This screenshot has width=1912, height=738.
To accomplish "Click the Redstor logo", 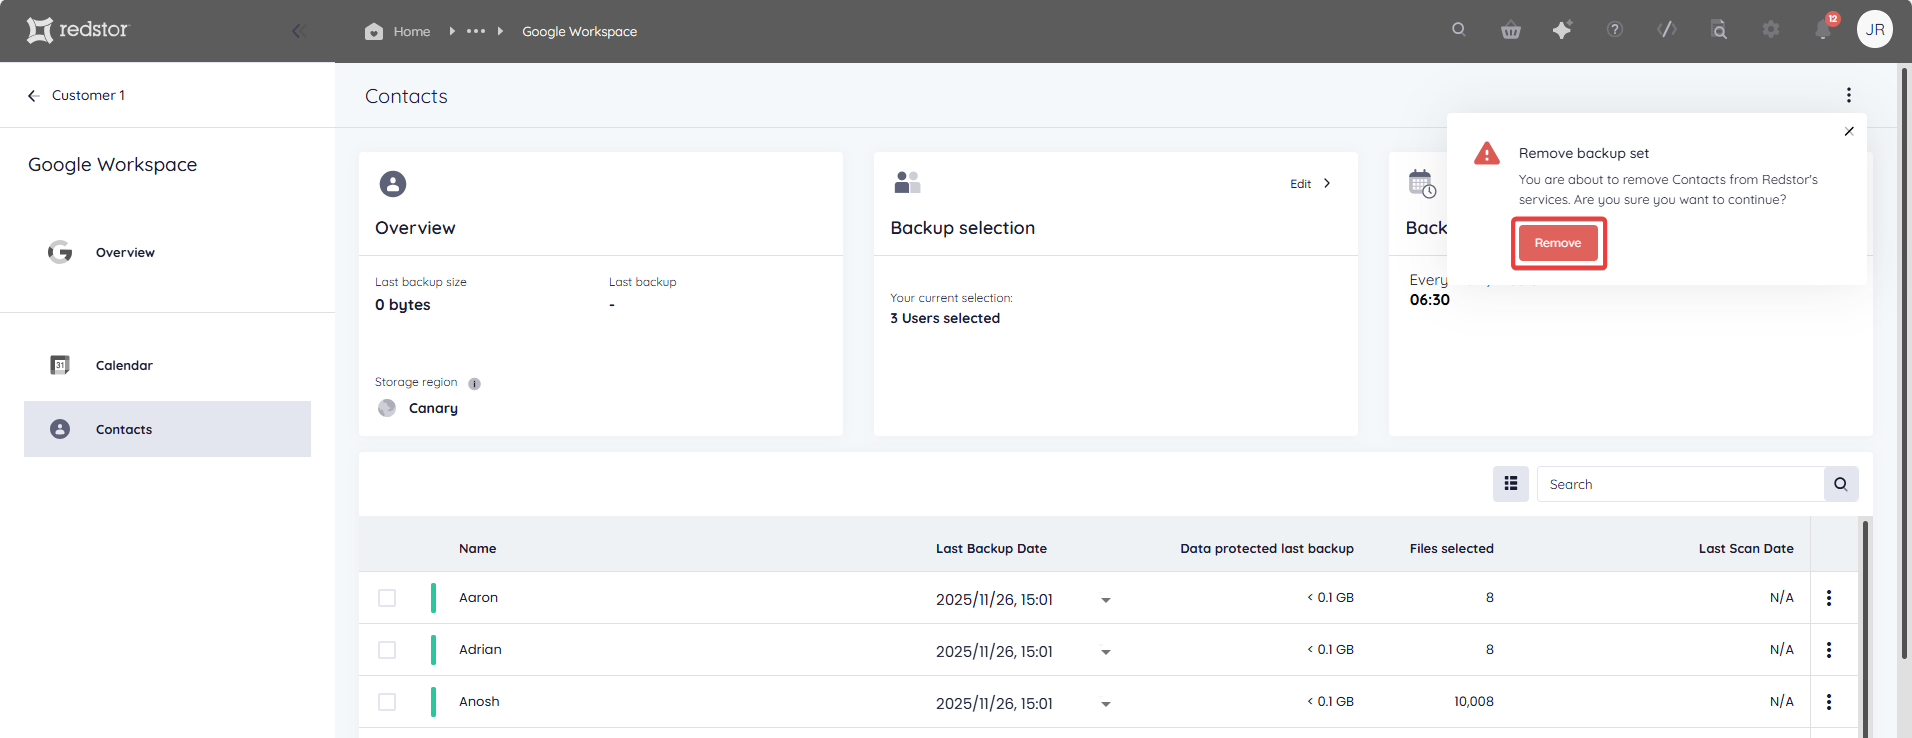I will pos(78,30).
